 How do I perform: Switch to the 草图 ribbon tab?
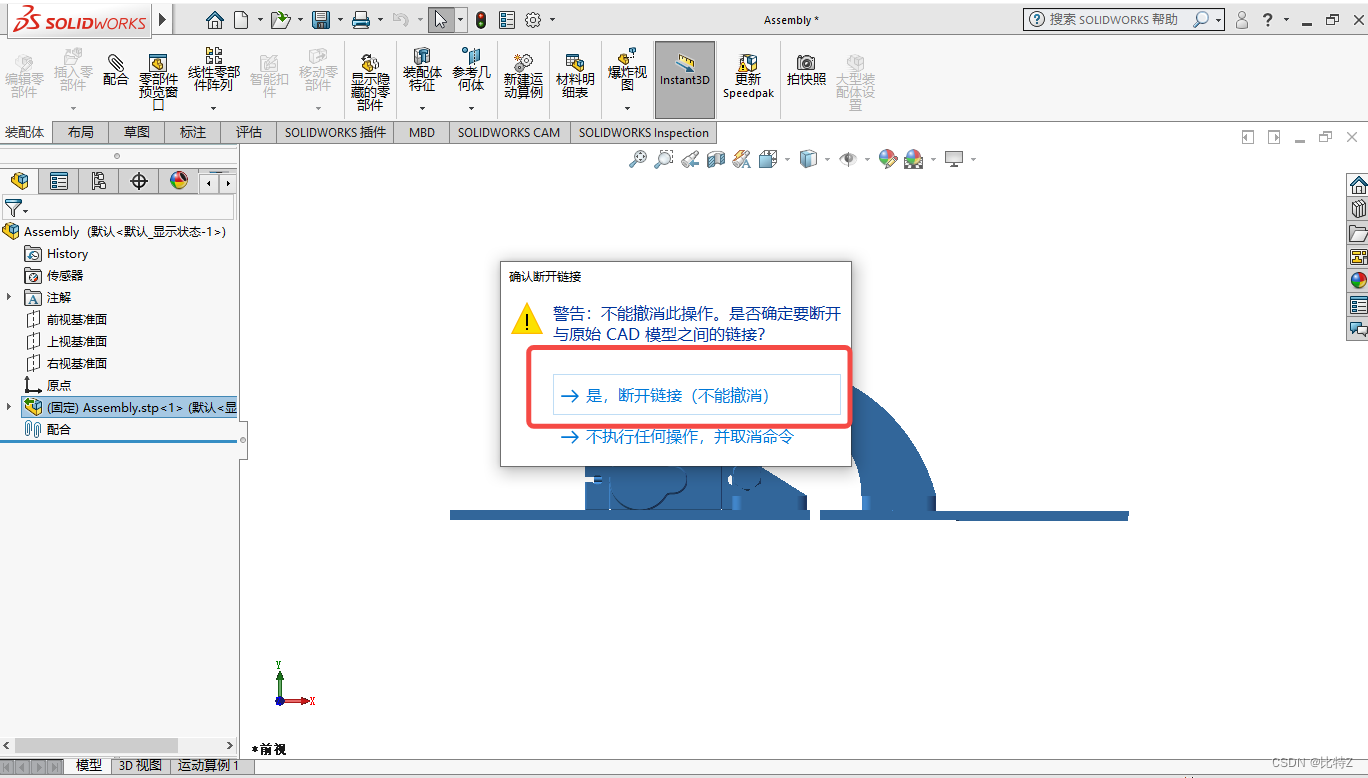tap(137, 132)
